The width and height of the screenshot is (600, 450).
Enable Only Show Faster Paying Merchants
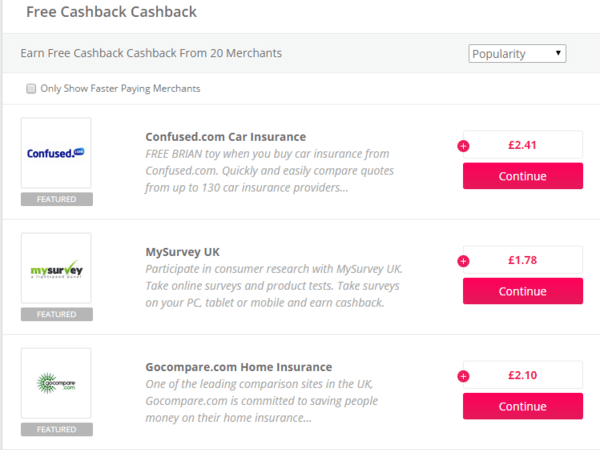tap(32, 89)
